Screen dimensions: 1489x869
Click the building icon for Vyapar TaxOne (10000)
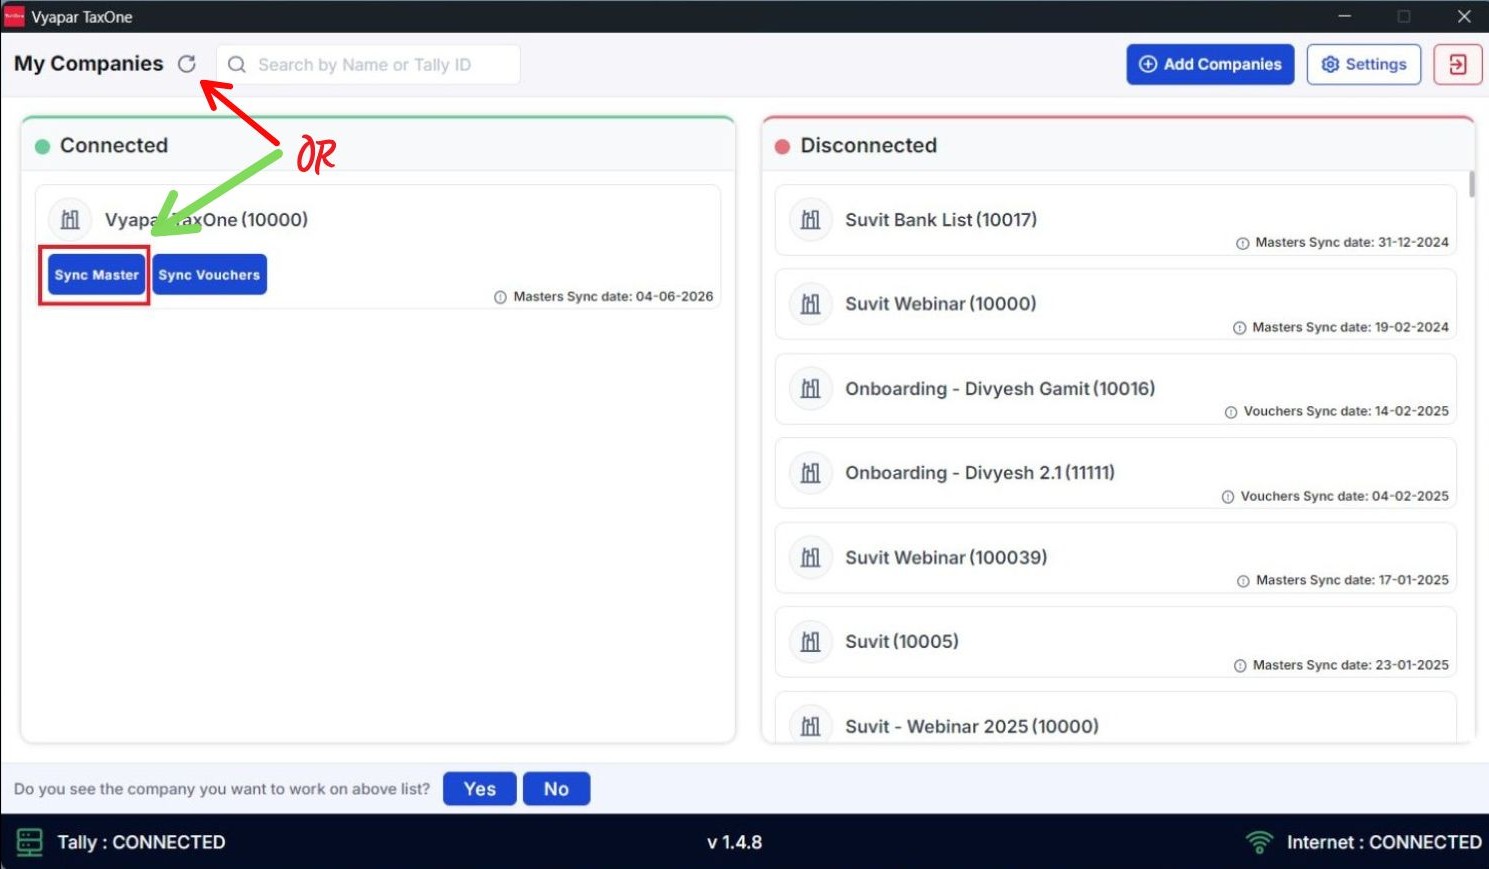point(70,219)
